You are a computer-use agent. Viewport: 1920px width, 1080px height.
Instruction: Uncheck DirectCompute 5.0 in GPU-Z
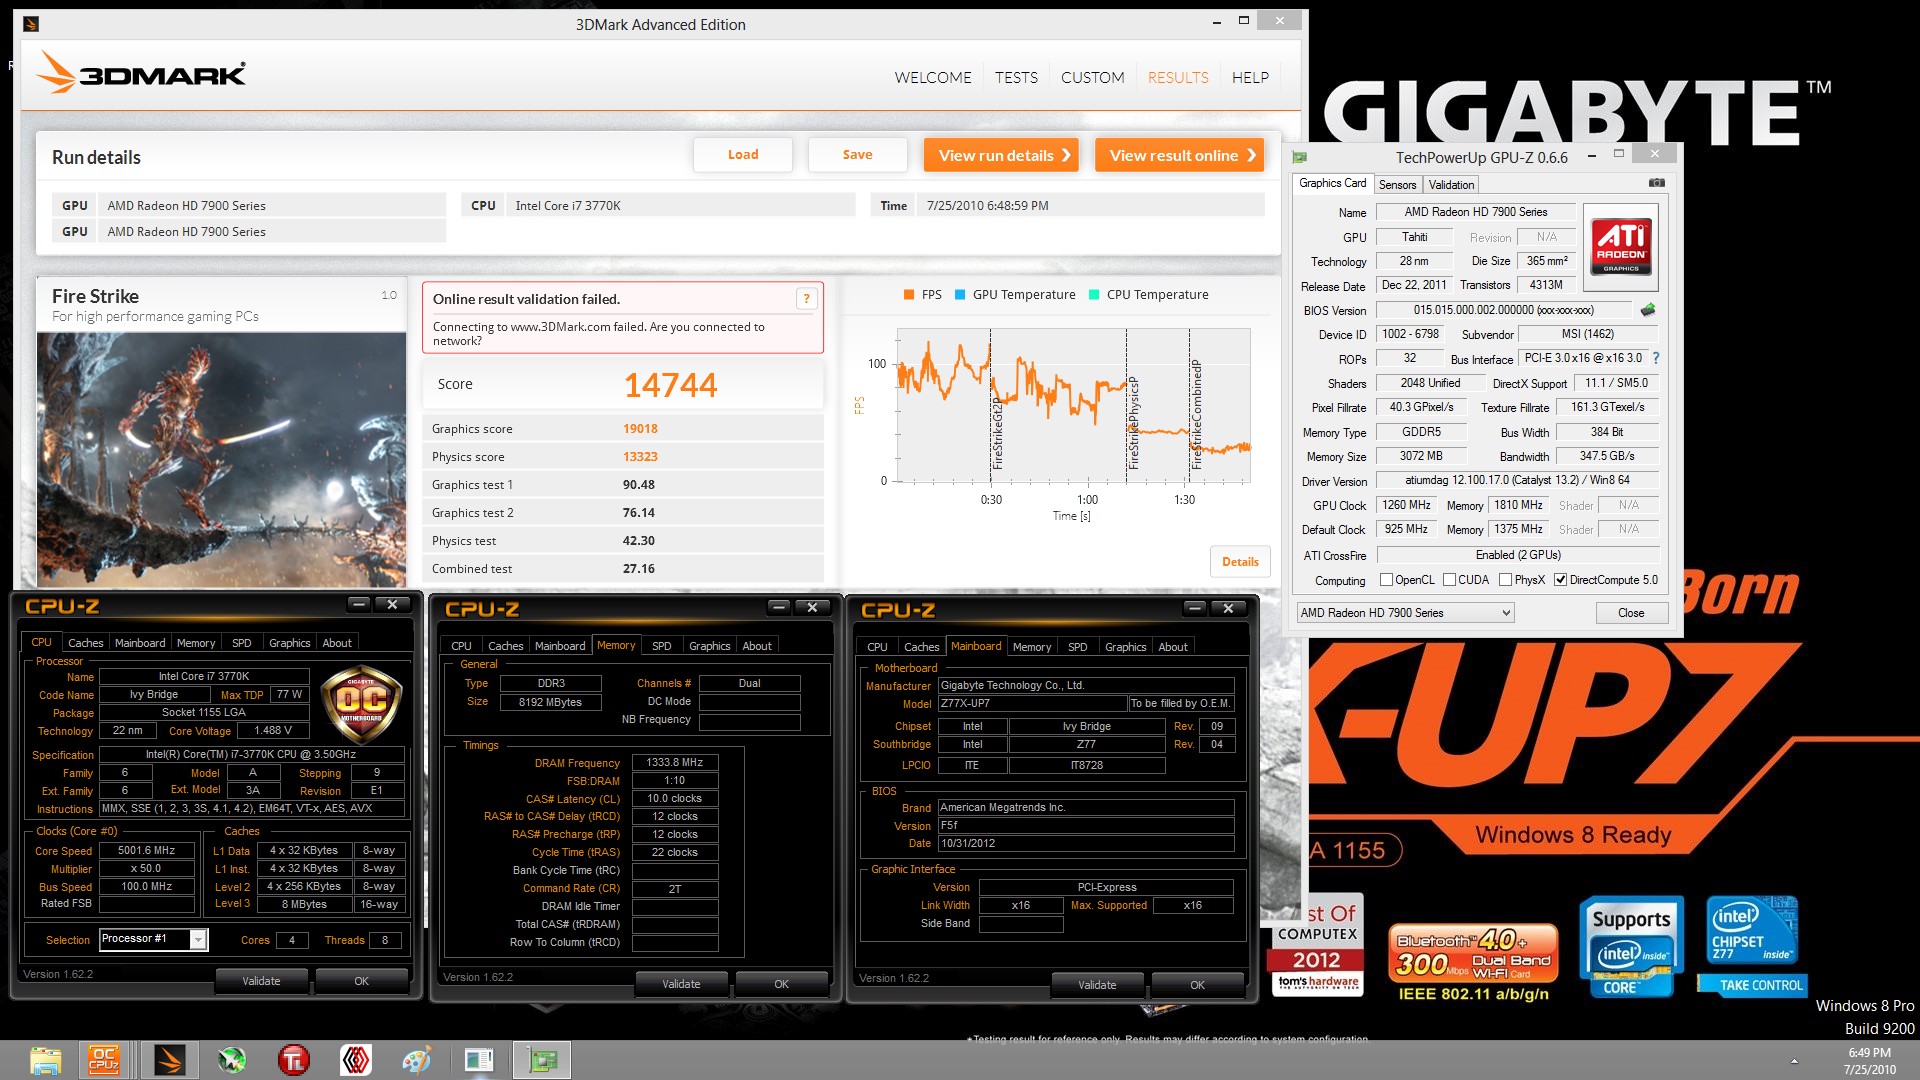point(1560,580)
